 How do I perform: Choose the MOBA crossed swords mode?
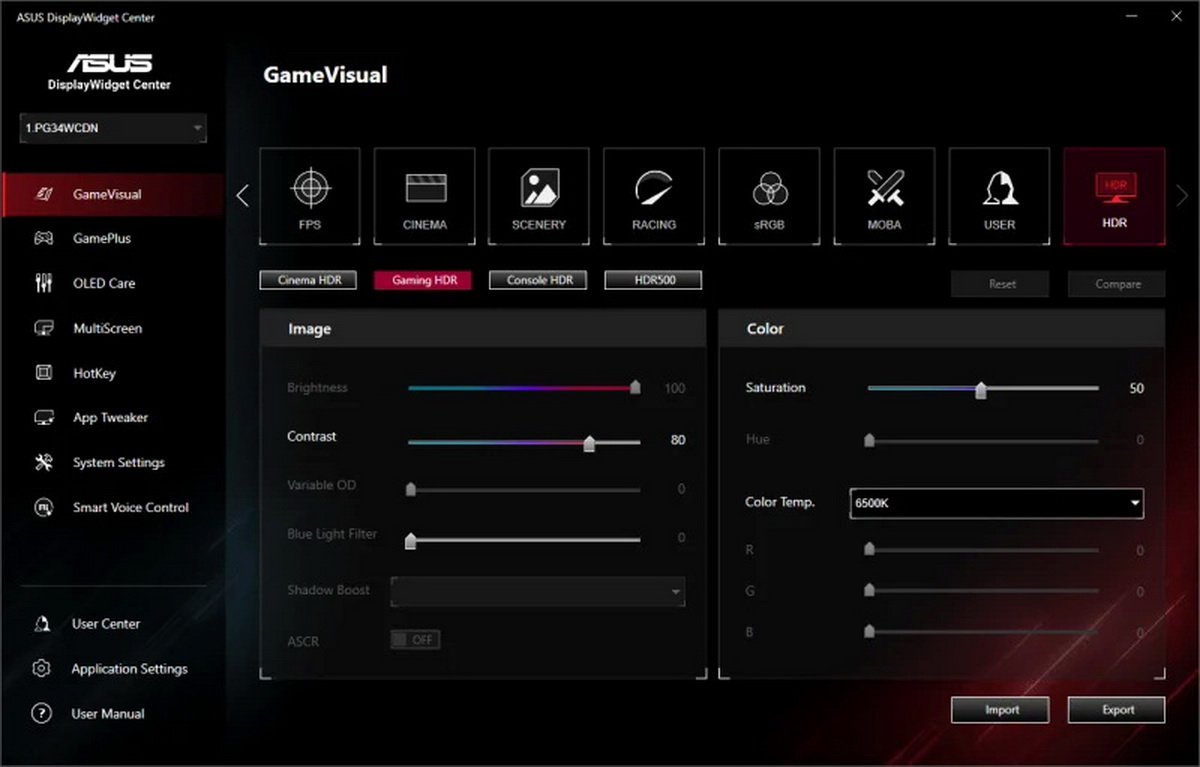pyautogui.click(x=884, y=197)
